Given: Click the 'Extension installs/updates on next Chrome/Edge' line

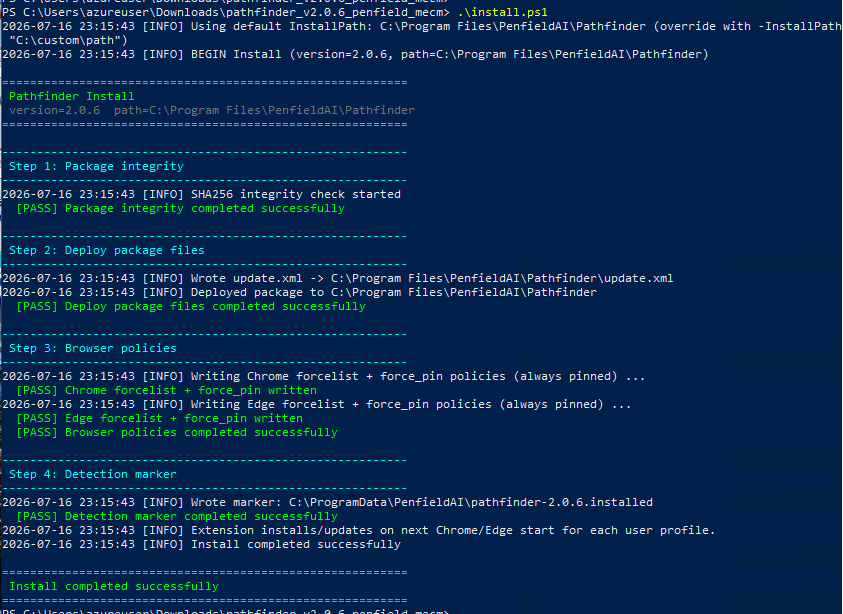Looking at the screenshot, I should (359, 530).
